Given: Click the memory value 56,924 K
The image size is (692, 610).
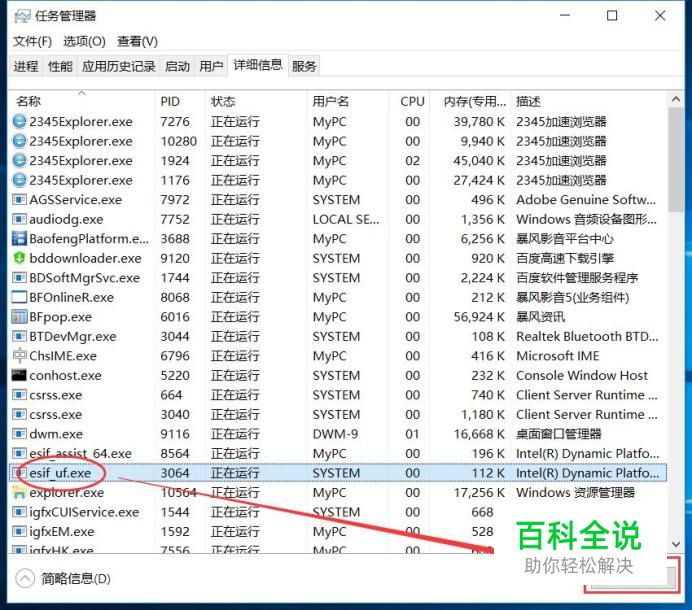Looking at the screenshot, I should [x=479, y=317].
